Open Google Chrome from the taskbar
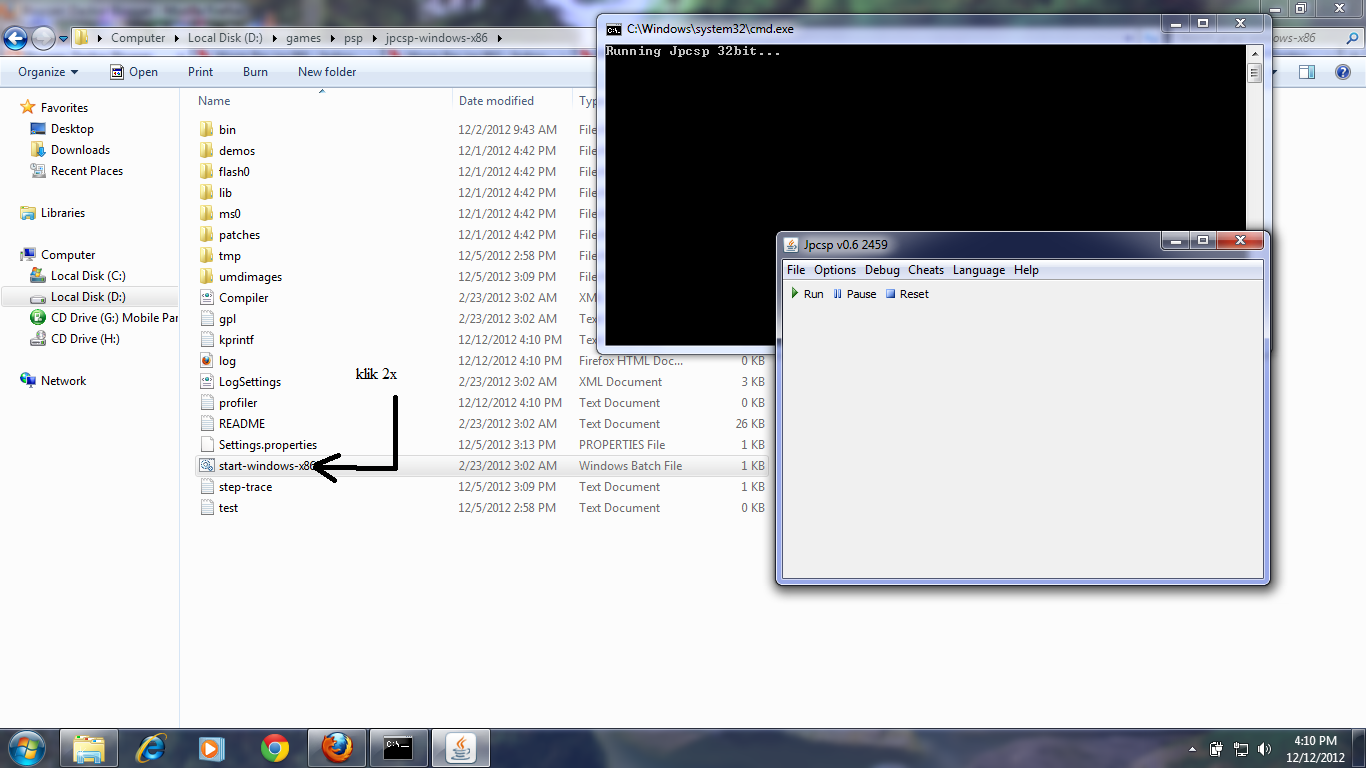 [x=274, y=747]
